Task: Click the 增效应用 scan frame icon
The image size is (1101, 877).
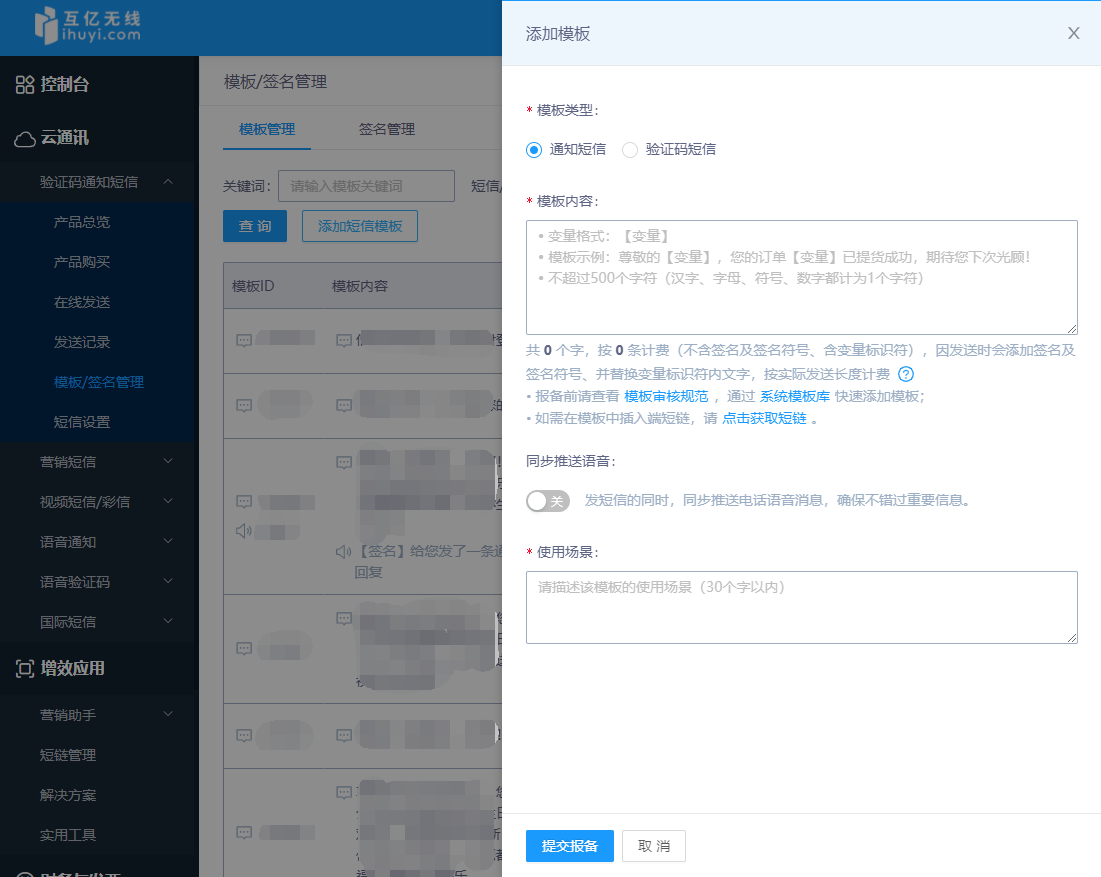Action: [25, 669]
